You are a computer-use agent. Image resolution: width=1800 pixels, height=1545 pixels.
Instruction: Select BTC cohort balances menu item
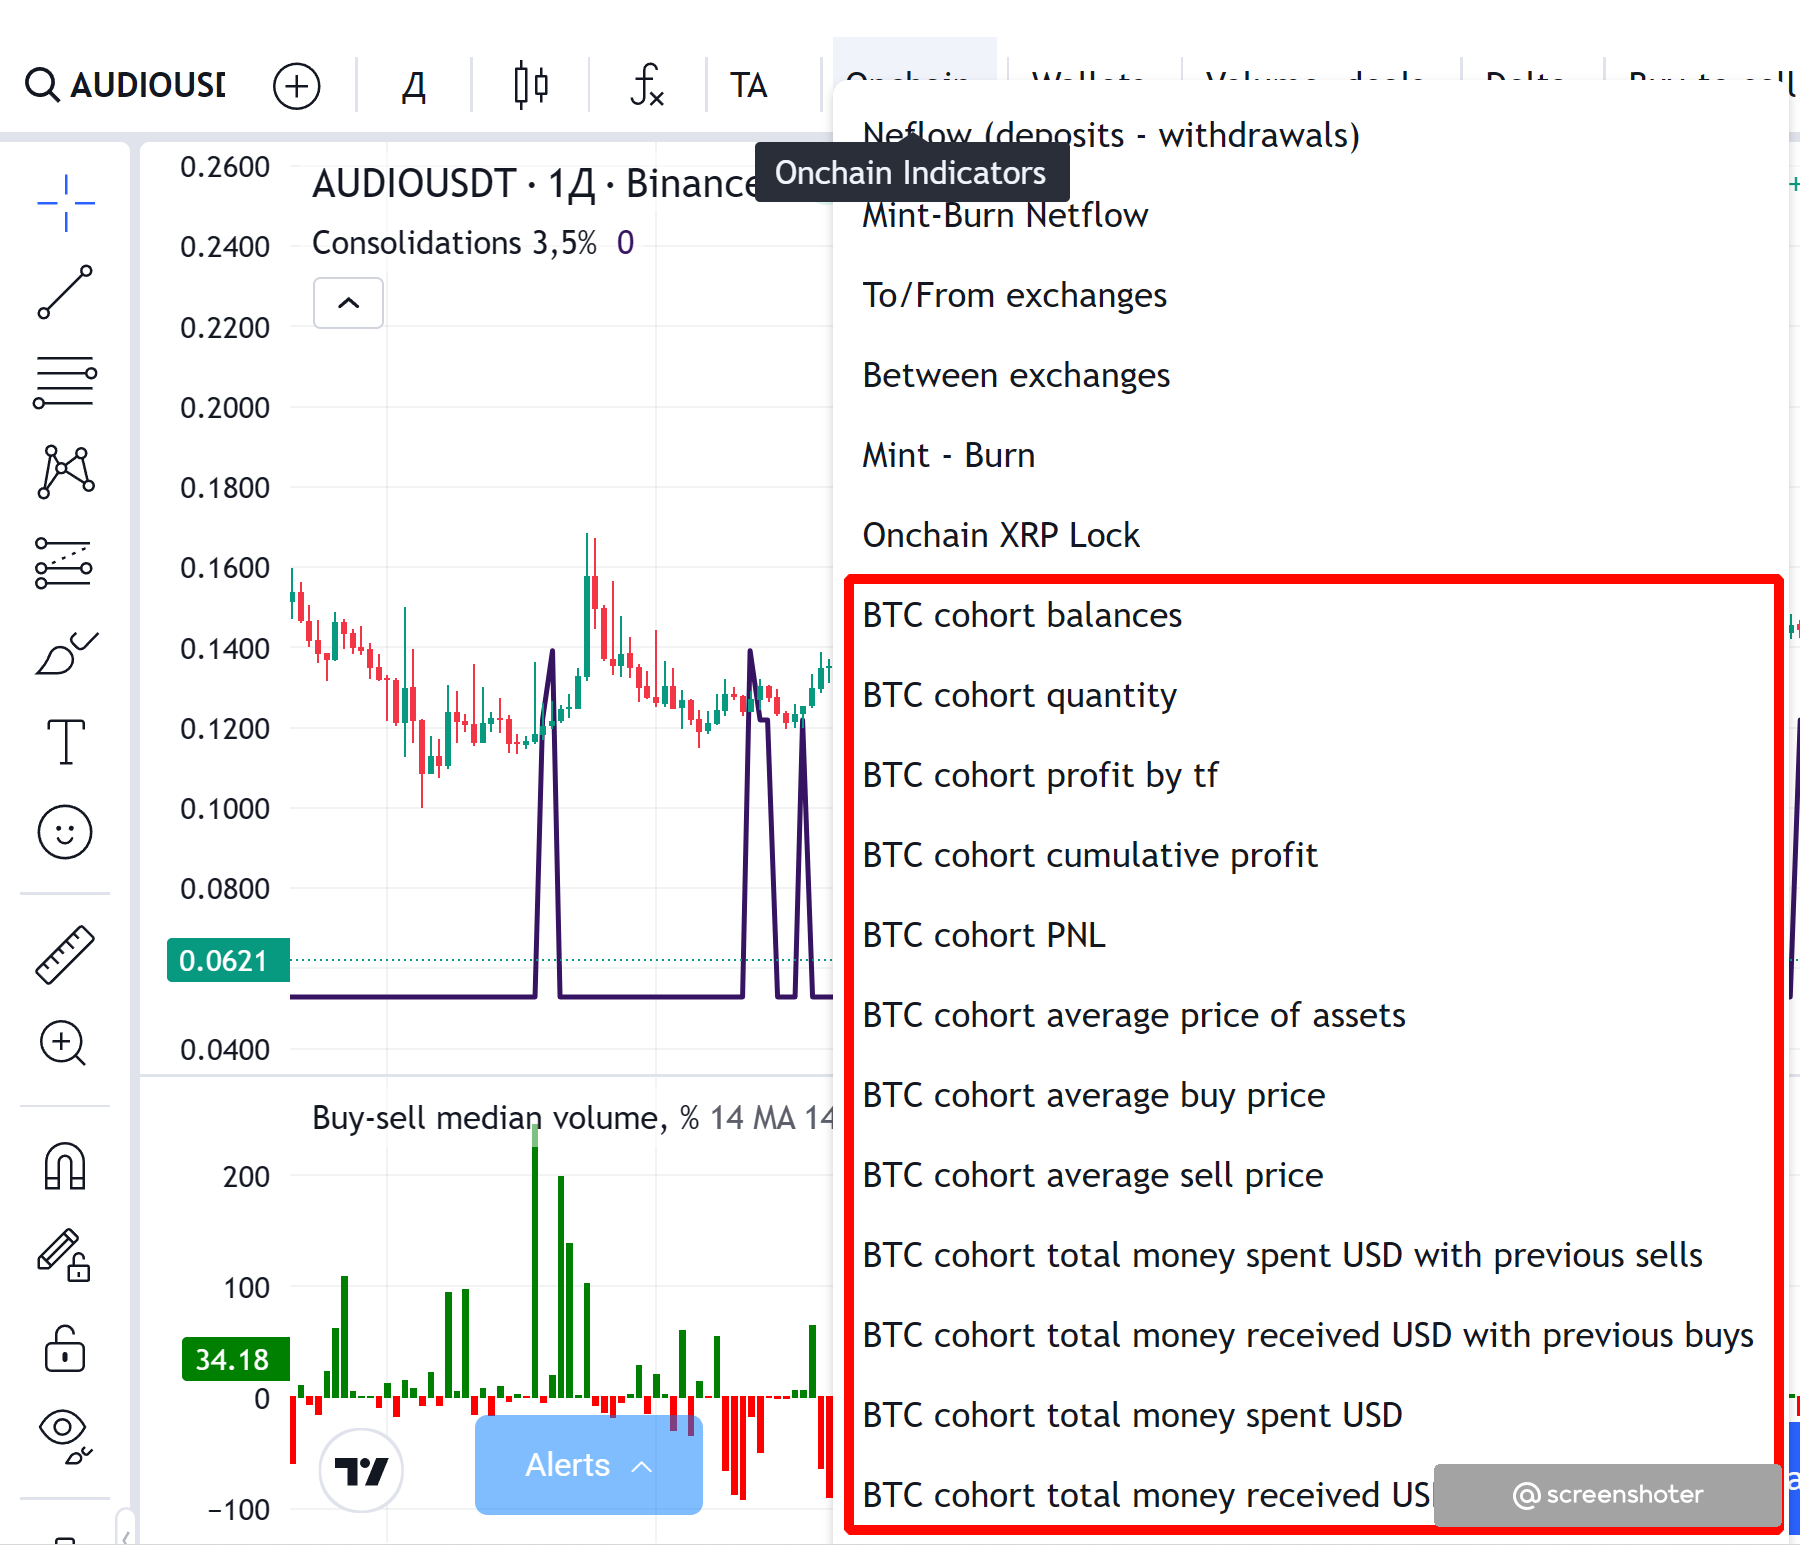point(1022,615)
